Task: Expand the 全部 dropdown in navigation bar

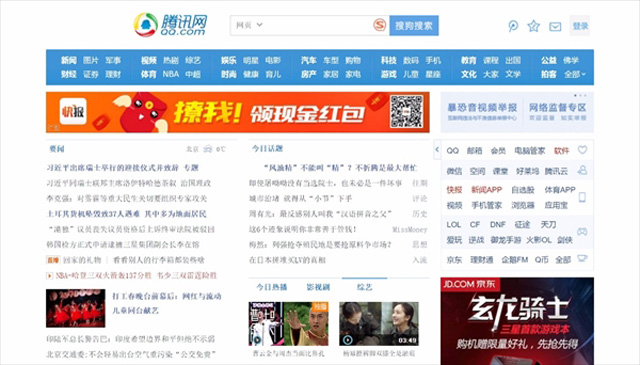Action: coord(575,74)
